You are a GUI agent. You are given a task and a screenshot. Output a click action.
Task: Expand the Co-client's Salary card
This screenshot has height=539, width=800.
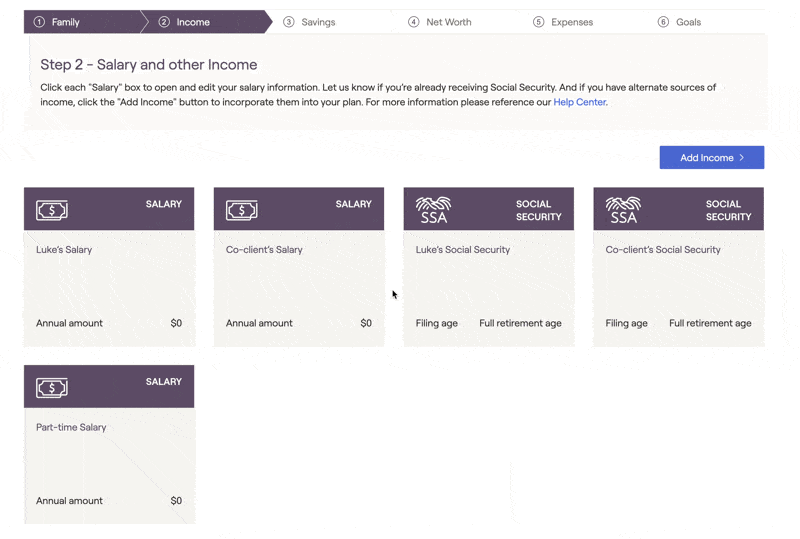[x=299, y=267]
